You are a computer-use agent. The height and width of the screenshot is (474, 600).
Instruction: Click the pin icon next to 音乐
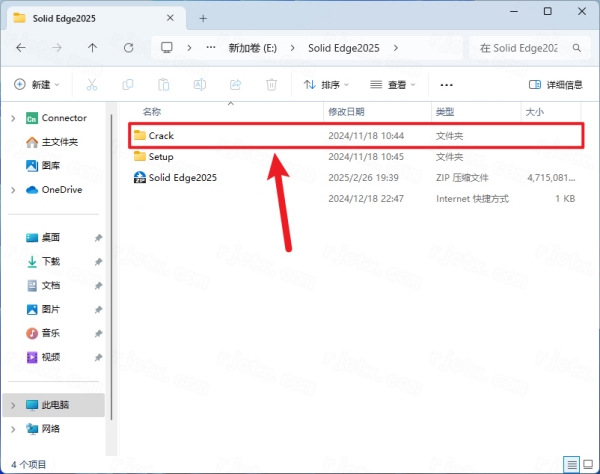point(98,334)
